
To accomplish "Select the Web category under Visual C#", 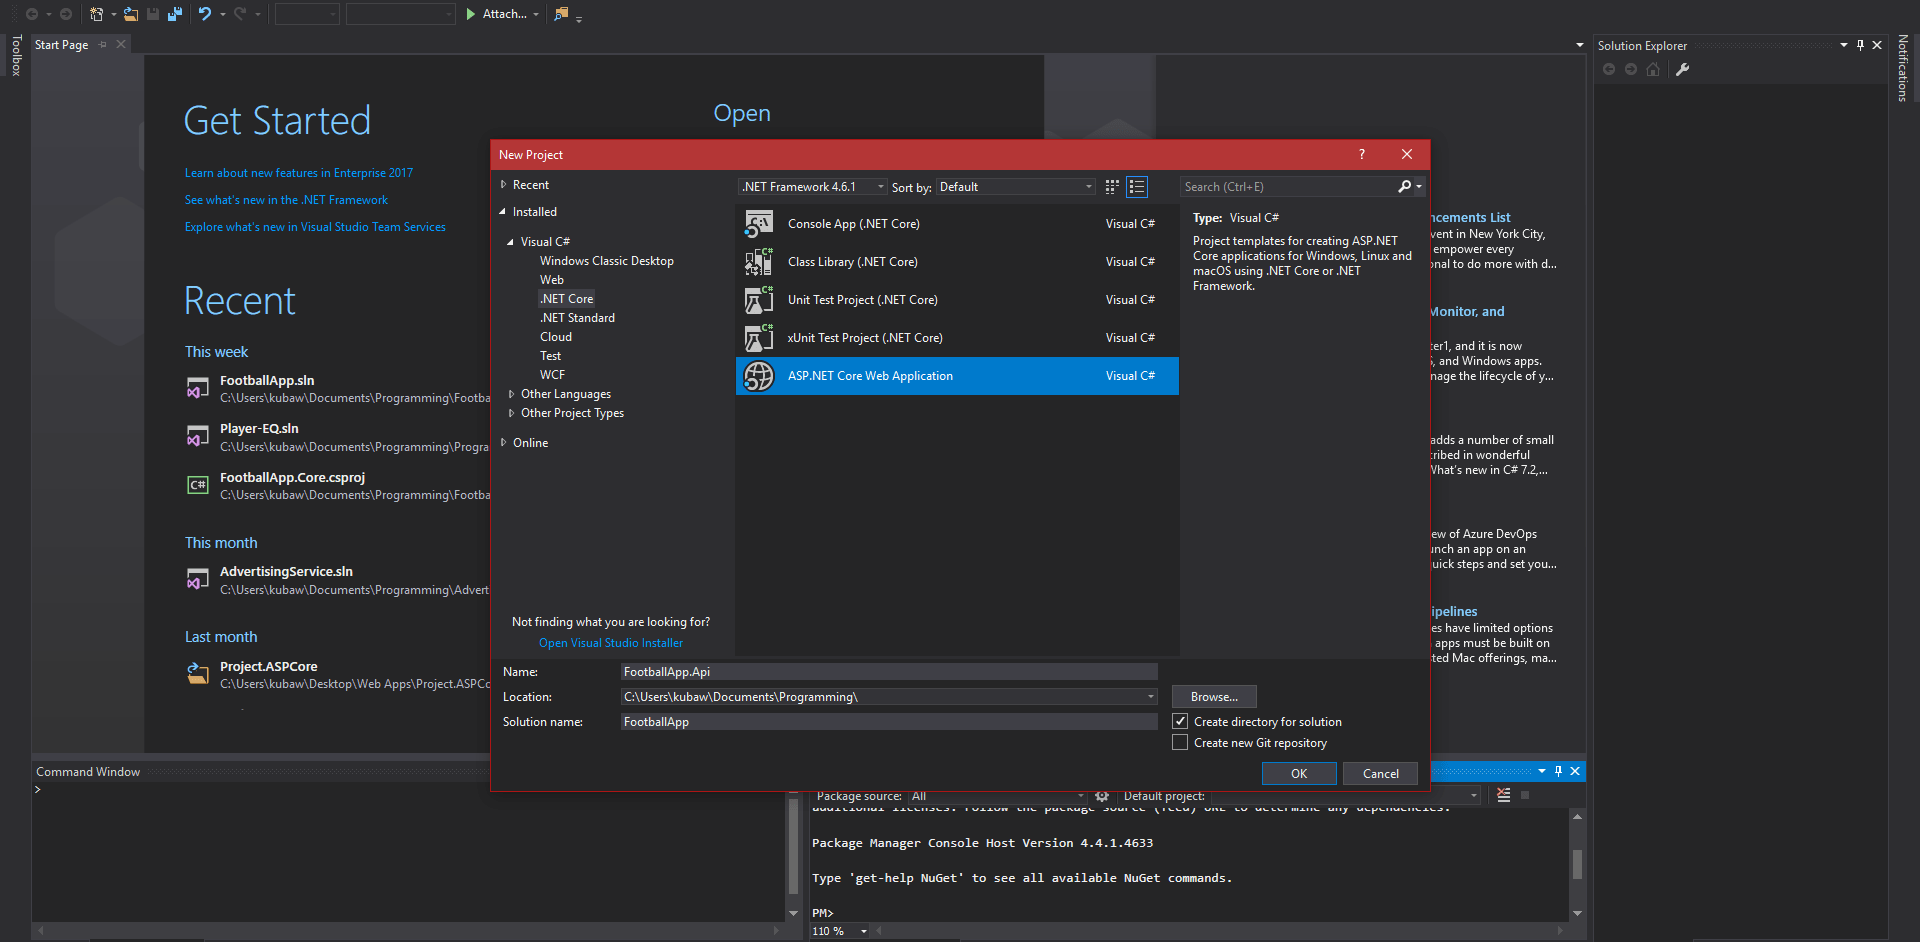I will (x=552, y=280).
